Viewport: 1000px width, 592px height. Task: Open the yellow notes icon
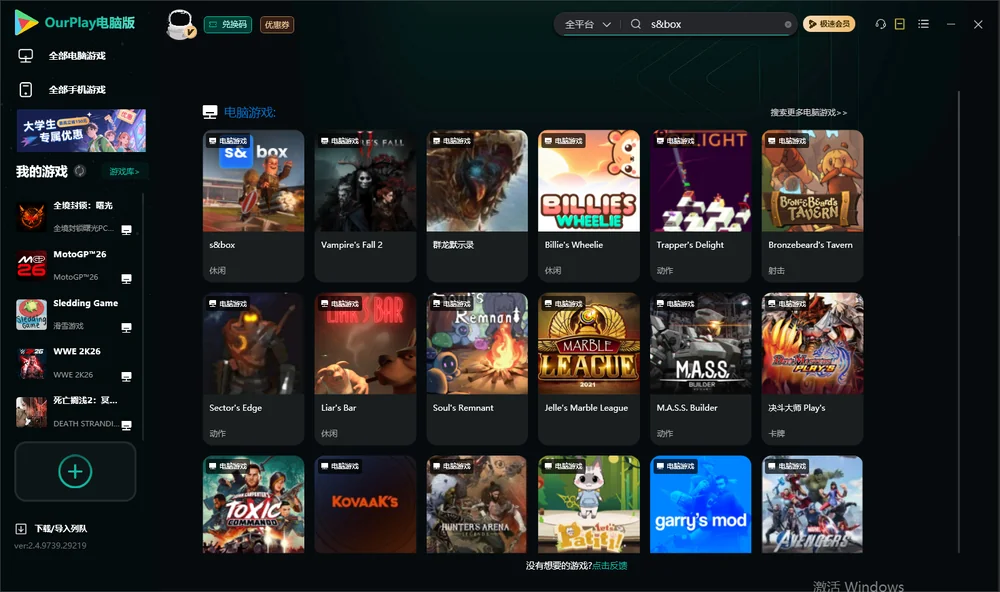point(900,24)
